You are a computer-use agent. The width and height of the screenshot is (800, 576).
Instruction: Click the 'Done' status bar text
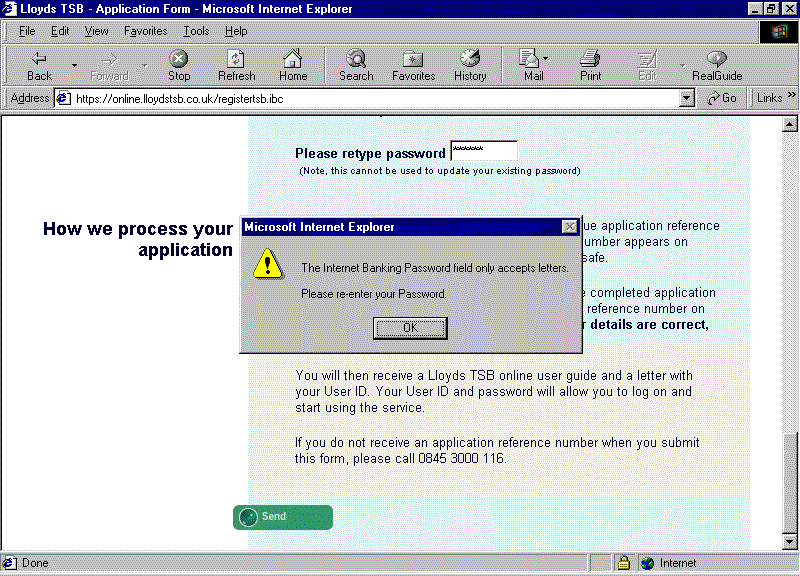coord(35,563)
